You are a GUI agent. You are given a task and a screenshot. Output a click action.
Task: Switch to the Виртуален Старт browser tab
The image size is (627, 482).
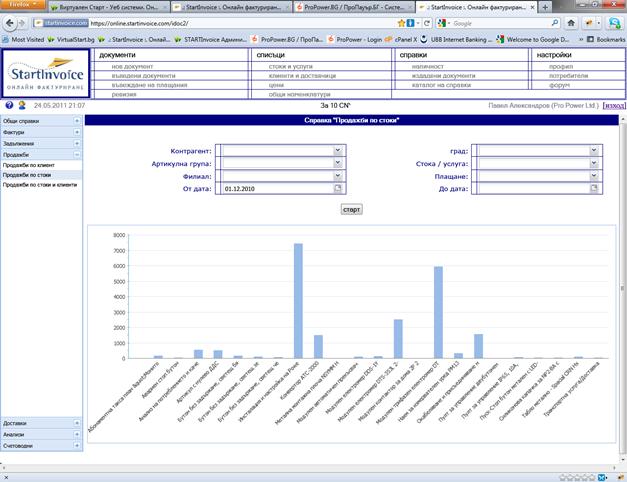coord(109,7)
